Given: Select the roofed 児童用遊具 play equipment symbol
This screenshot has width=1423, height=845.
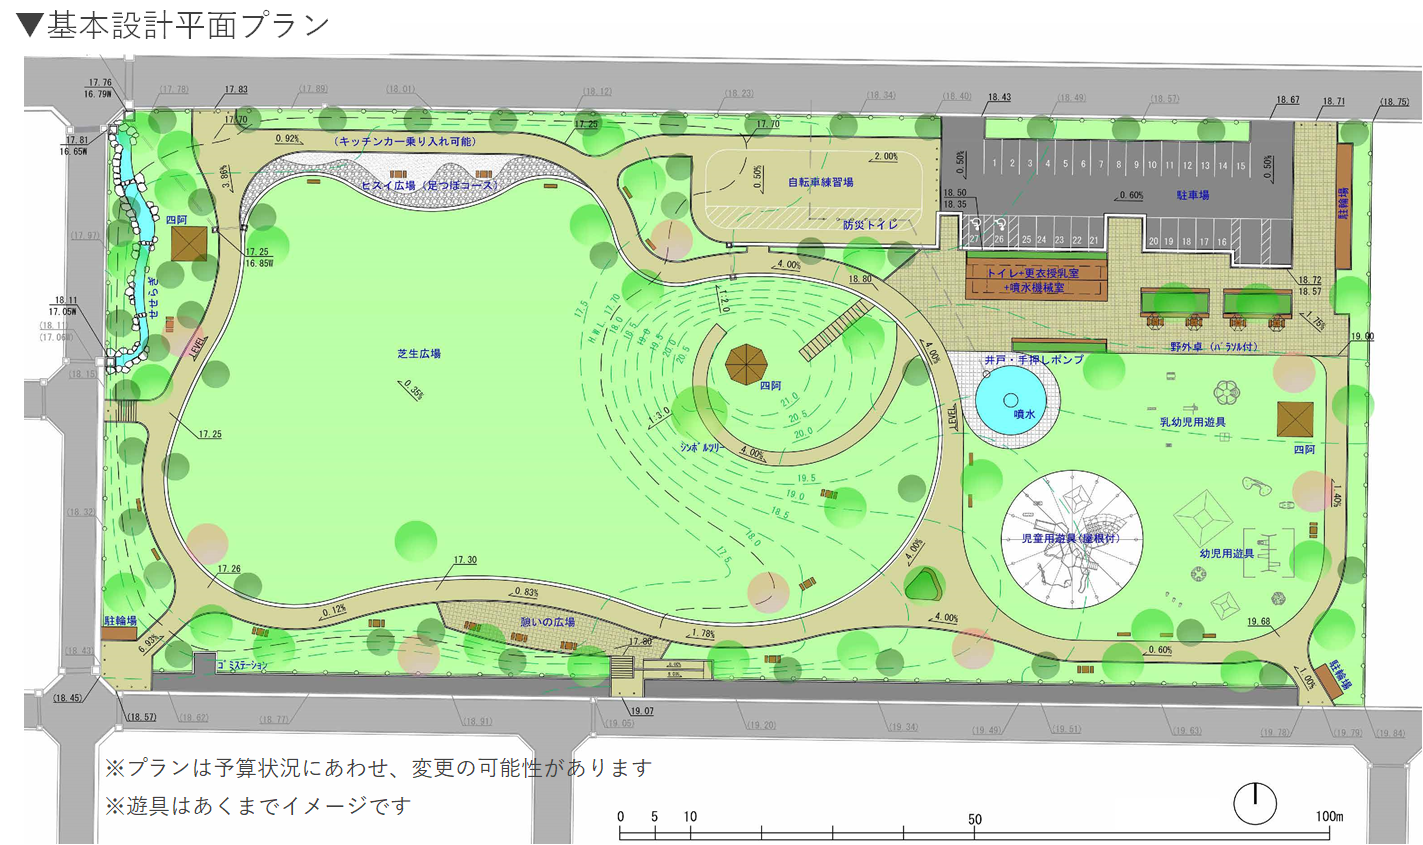Looking at the screenshot, I should (1072, 538).
